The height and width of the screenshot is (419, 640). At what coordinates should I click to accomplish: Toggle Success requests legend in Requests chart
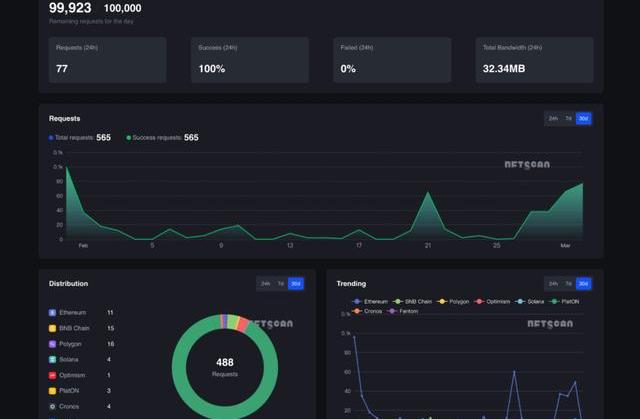[x=161, y=138]
